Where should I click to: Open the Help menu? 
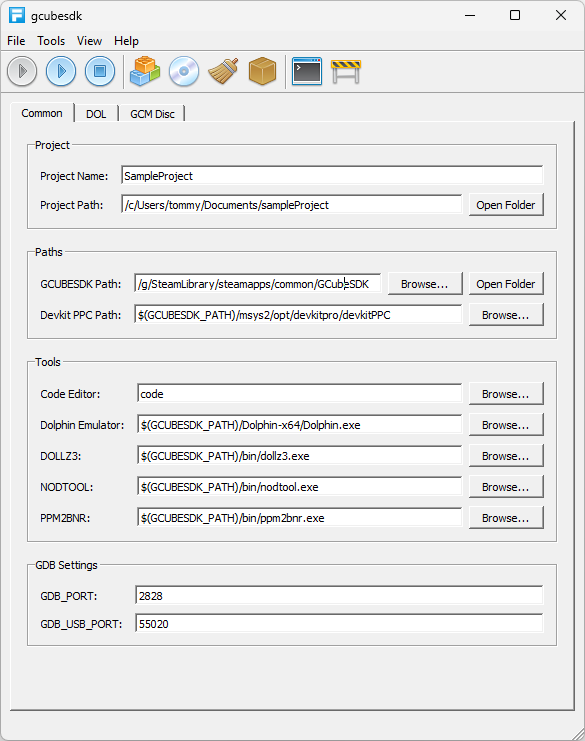pyautogui.click(x=126, y=41)
